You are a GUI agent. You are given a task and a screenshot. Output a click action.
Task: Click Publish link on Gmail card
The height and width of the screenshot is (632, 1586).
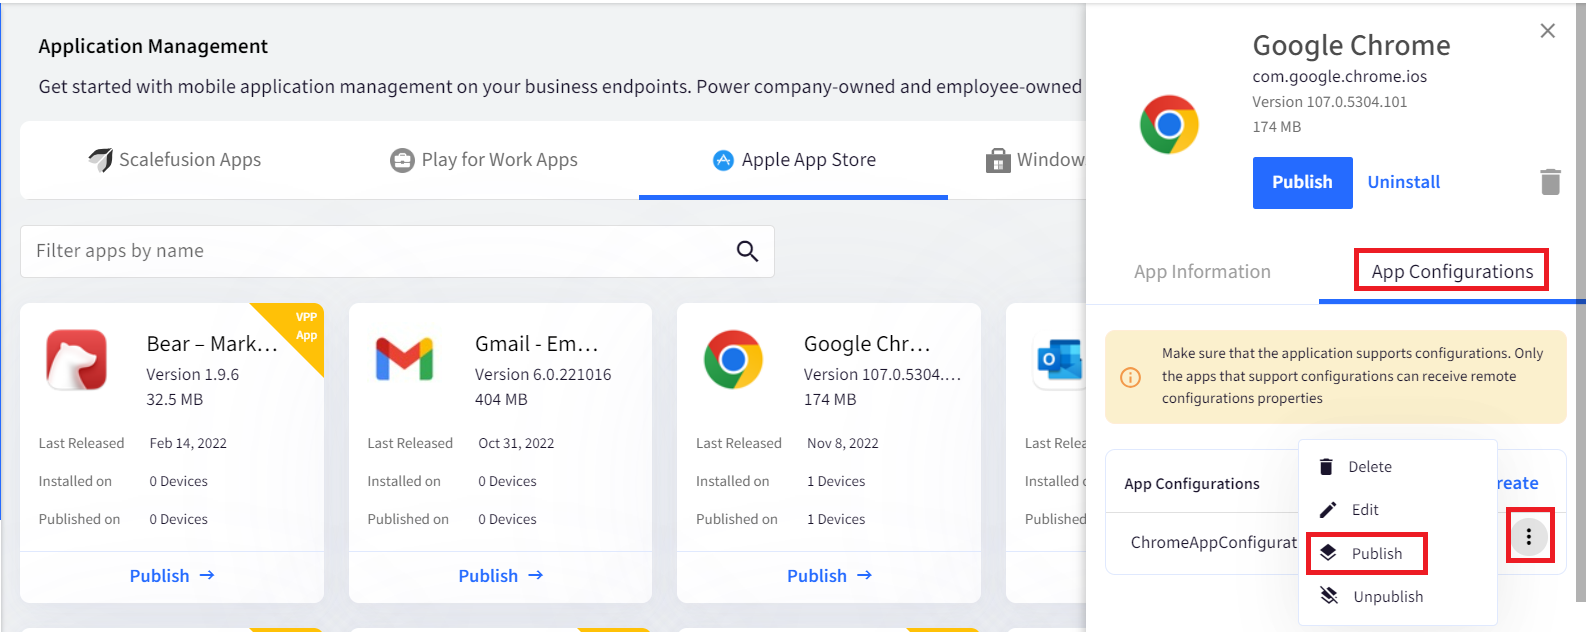(501, 576)
